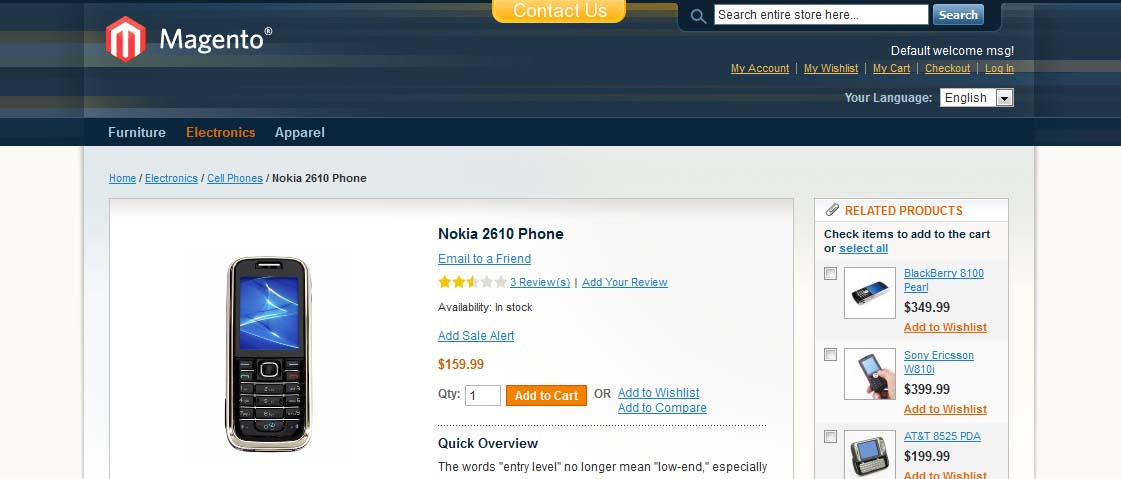Click the Add Sale Alert link
This screenshot has height=479, width=1121.
point(476,336)
